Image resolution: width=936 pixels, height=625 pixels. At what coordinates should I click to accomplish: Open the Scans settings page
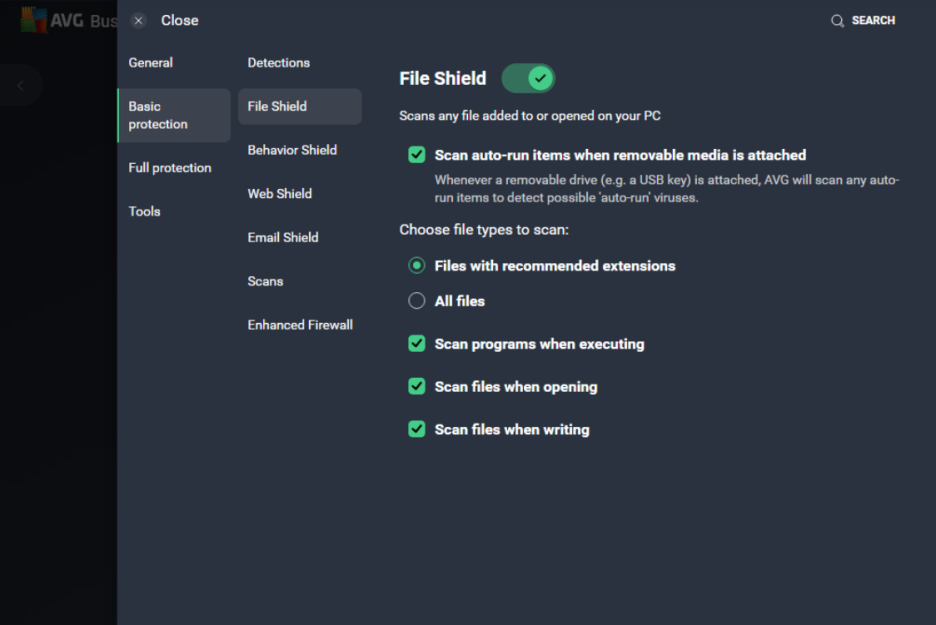(x=265, y=281)
